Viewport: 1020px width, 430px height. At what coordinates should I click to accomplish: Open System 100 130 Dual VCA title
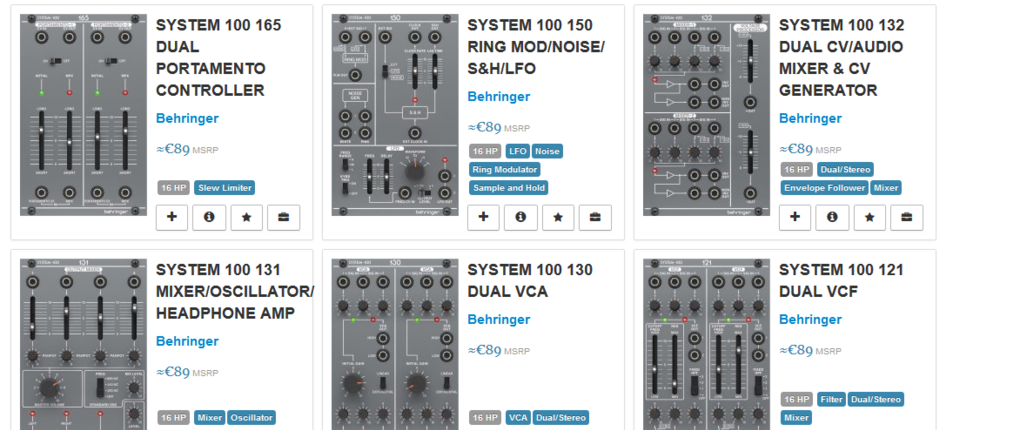[530, 280]
